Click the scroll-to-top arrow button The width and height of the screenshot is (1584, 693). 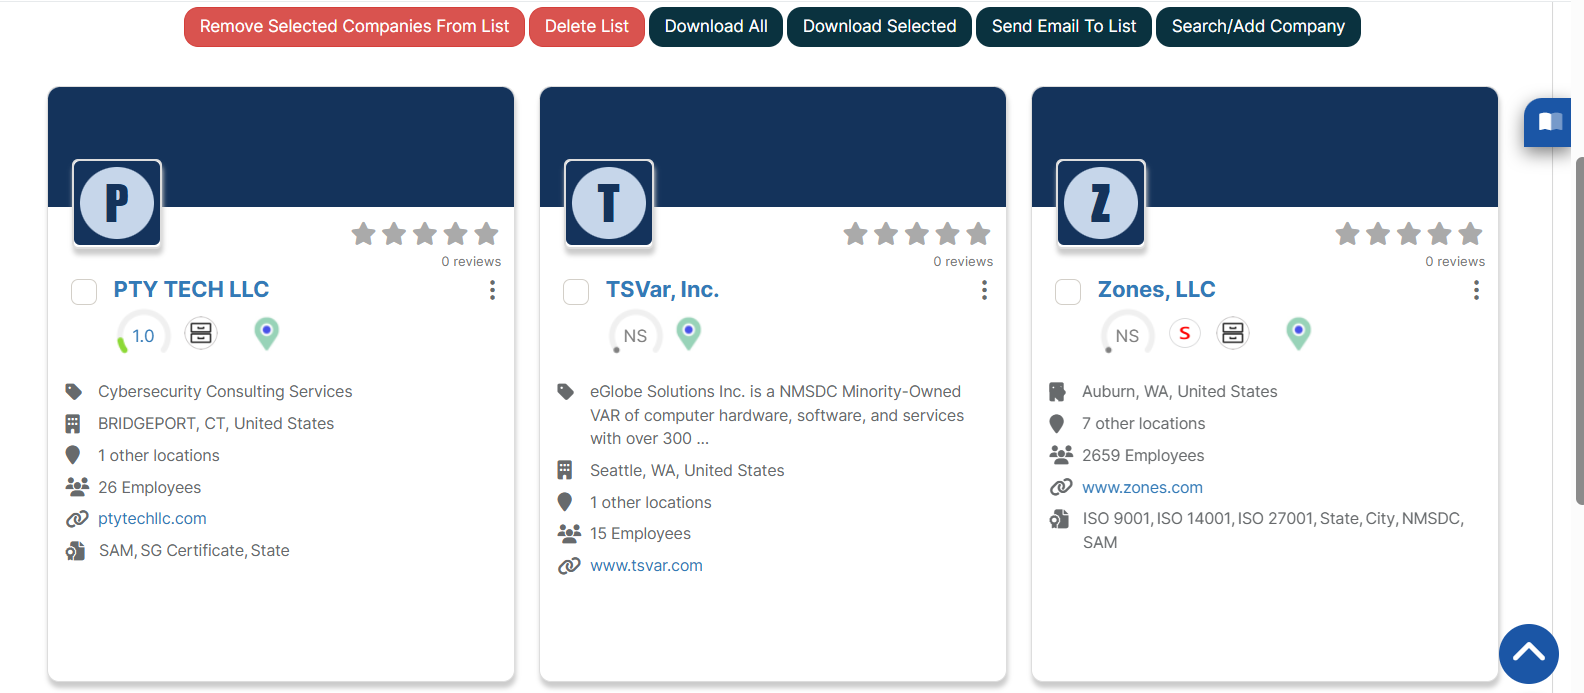(1529, 654)
